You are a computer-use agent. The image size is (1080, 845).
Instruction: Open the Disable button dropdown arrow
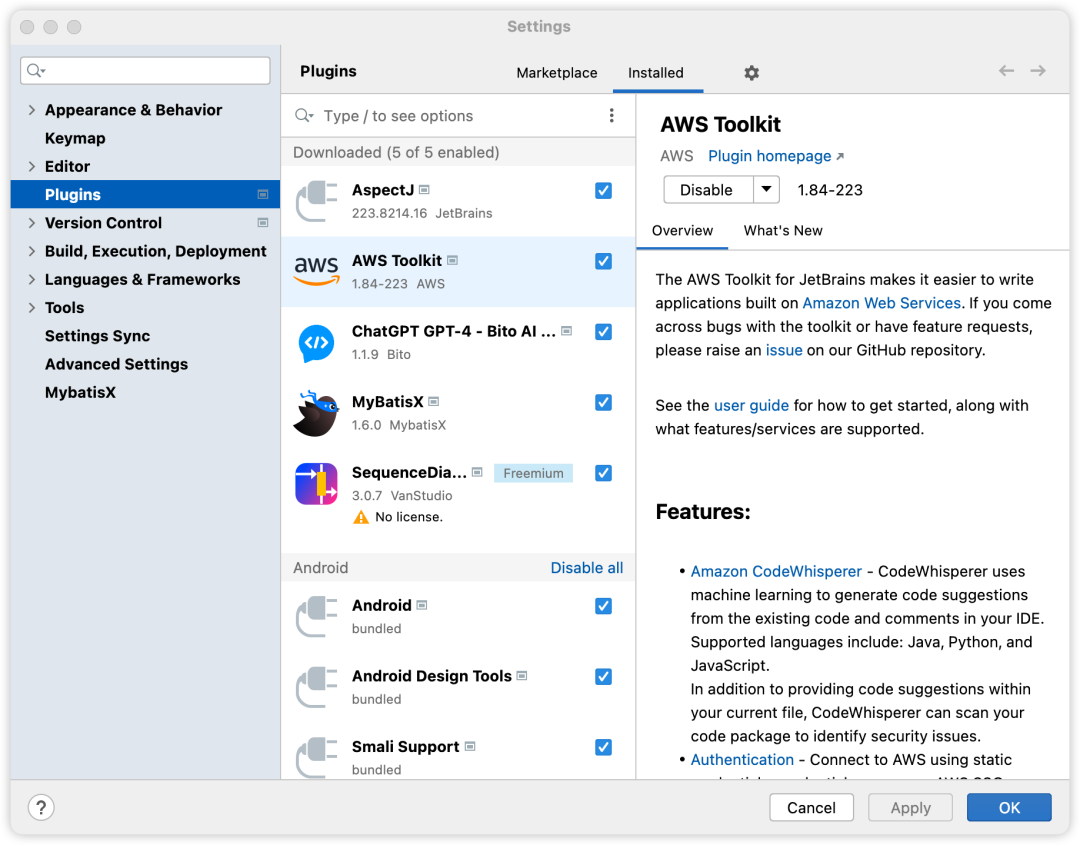[x=766, y=189]
